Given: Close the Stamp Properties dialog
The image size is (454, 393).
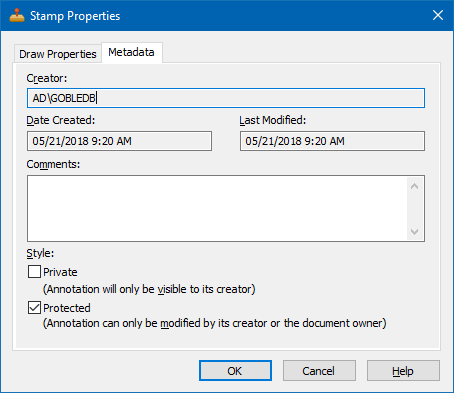Looking at the screenshot, I should [438, 15].
